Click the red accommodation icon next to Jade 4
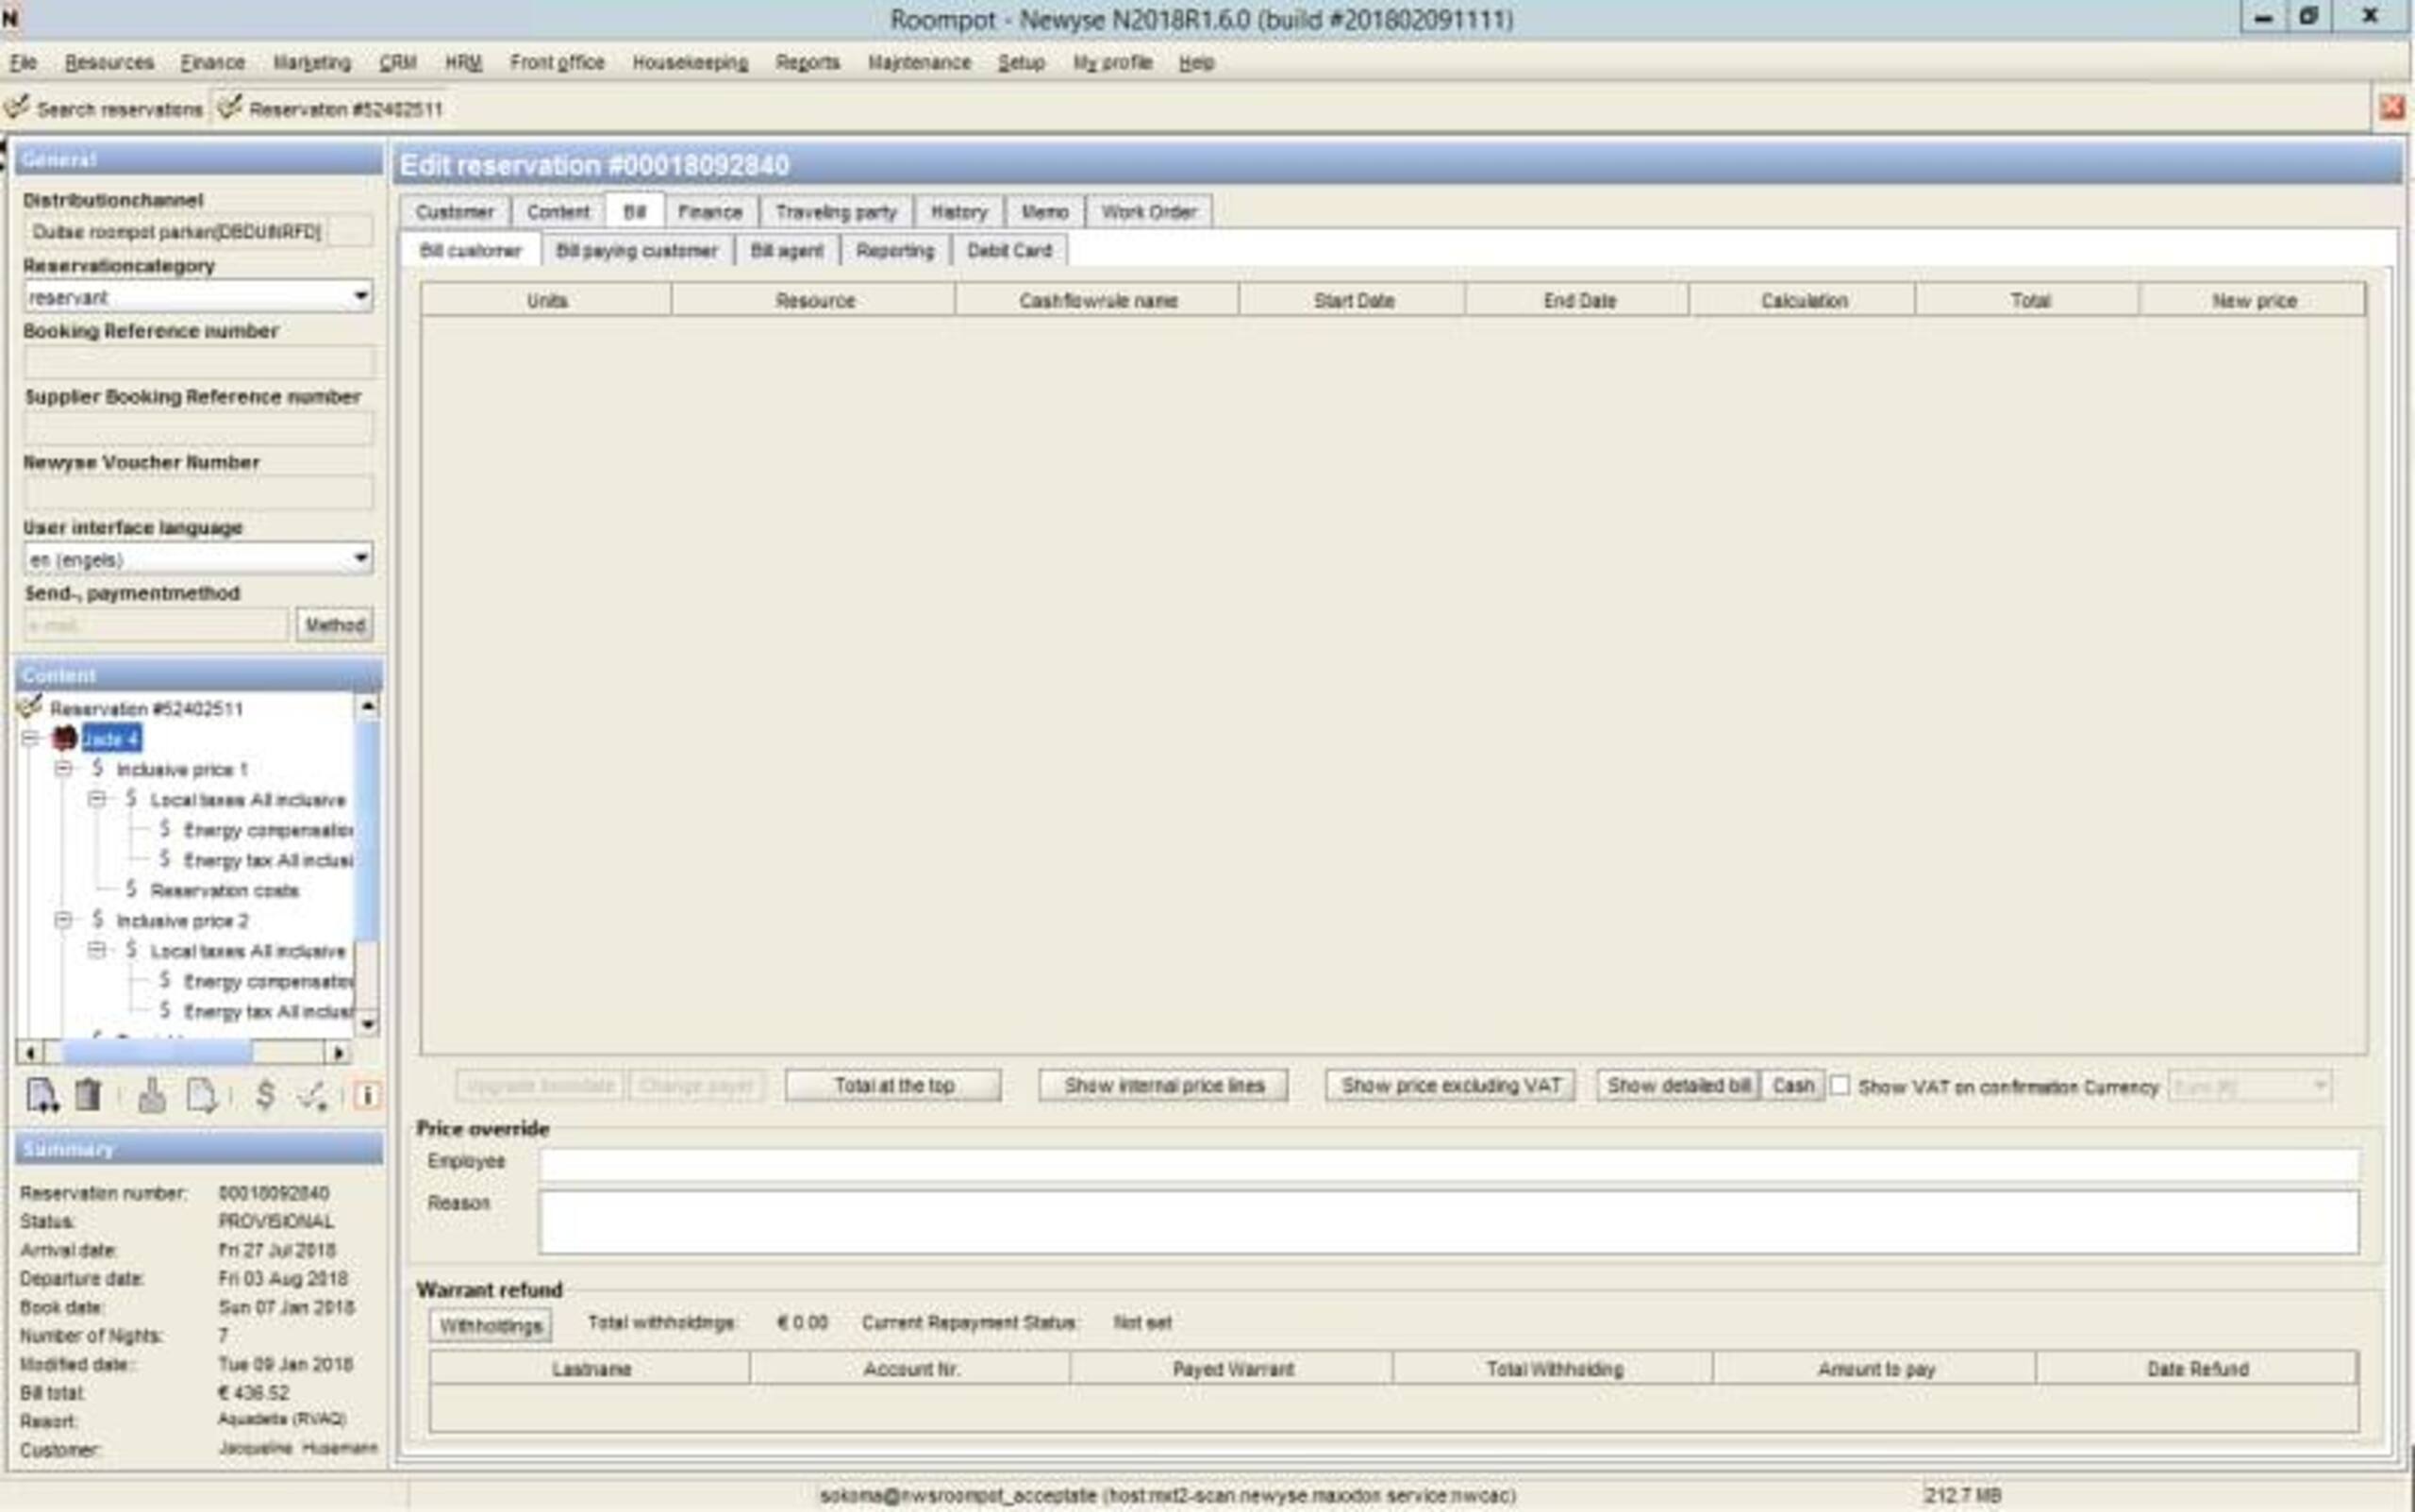 point(65,739)
